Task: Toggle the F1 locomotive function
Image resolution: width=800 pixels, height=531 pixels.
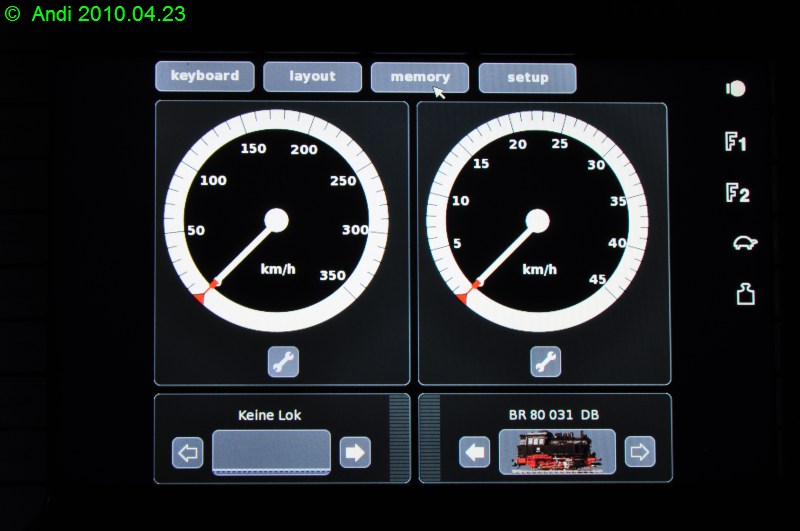Action: (x=736, y=143)
